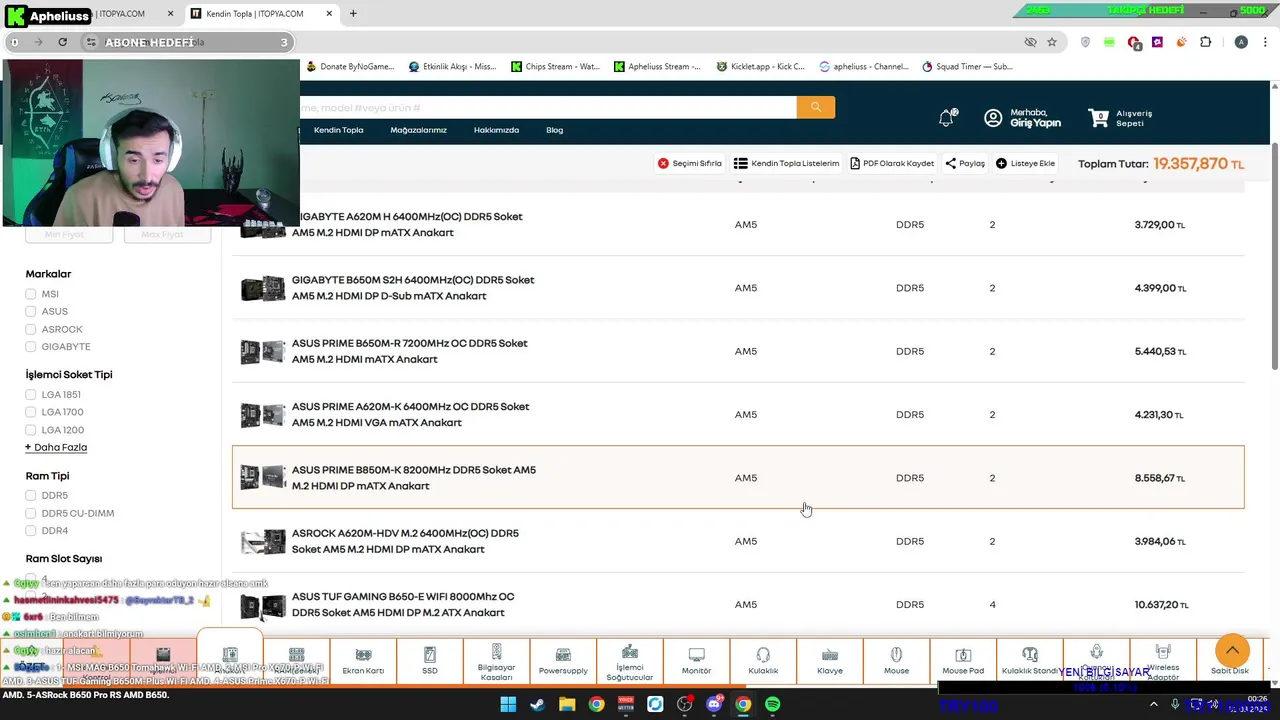This screenshot has width=1280, height=720.
Task: Select the Mouse category
Action: [x=896, y=661]
